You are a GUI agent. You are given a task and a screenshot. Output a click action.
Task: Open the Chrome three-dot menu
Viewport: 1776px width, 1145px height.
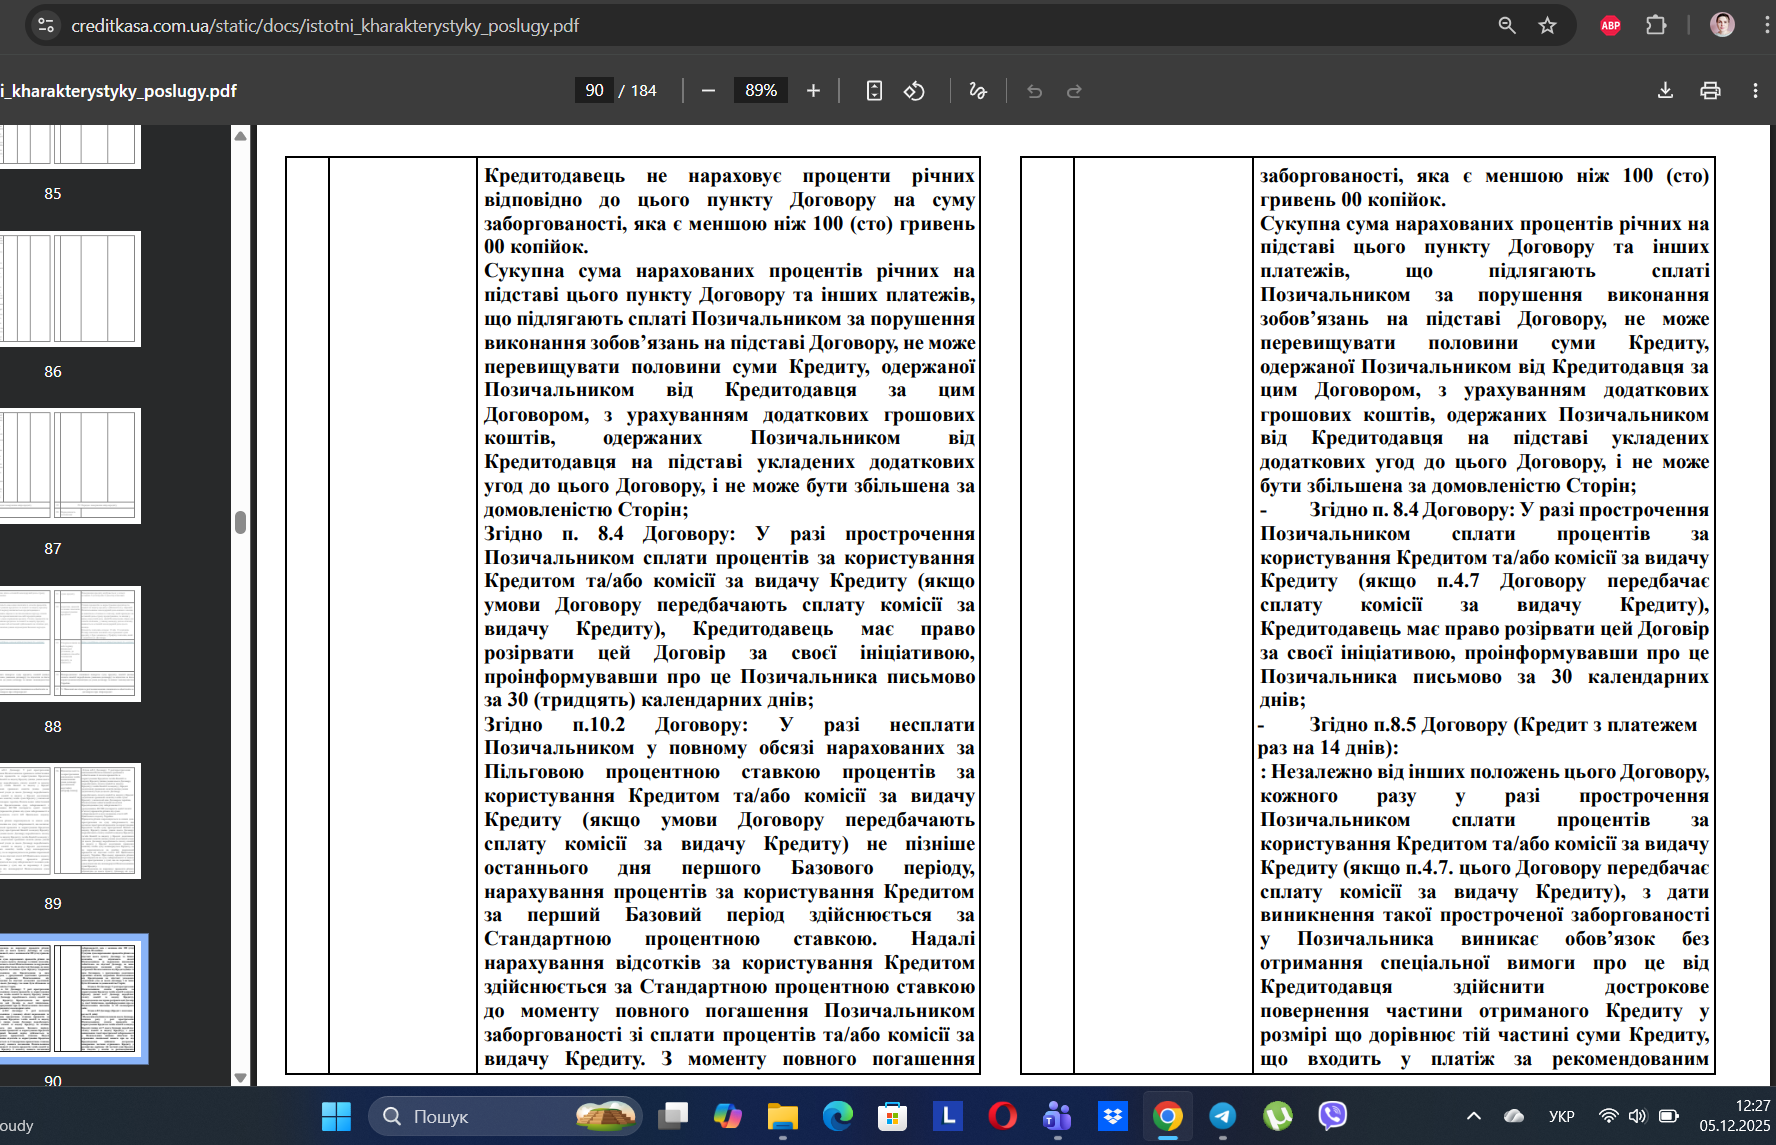(x=1766, y=25)
